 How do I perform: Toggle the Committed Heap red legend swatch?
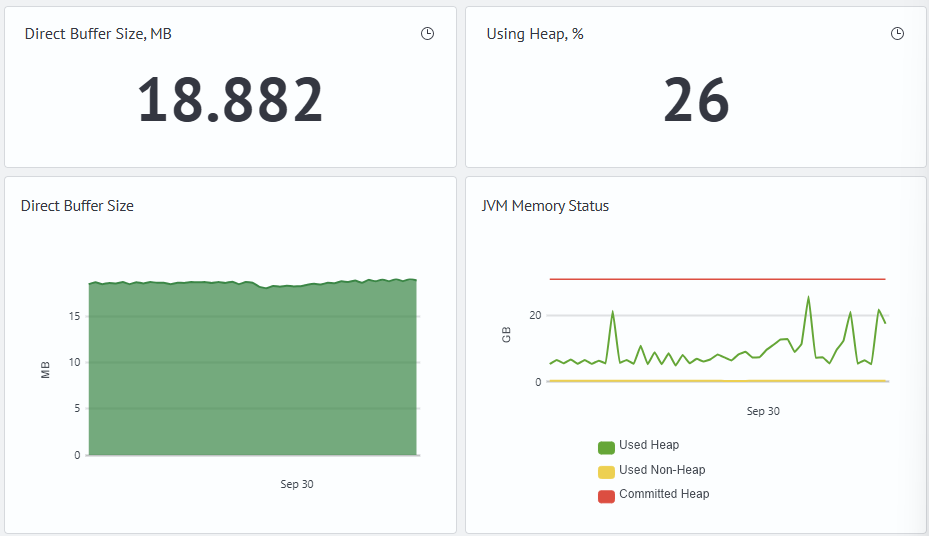click(x=606, y=496)
